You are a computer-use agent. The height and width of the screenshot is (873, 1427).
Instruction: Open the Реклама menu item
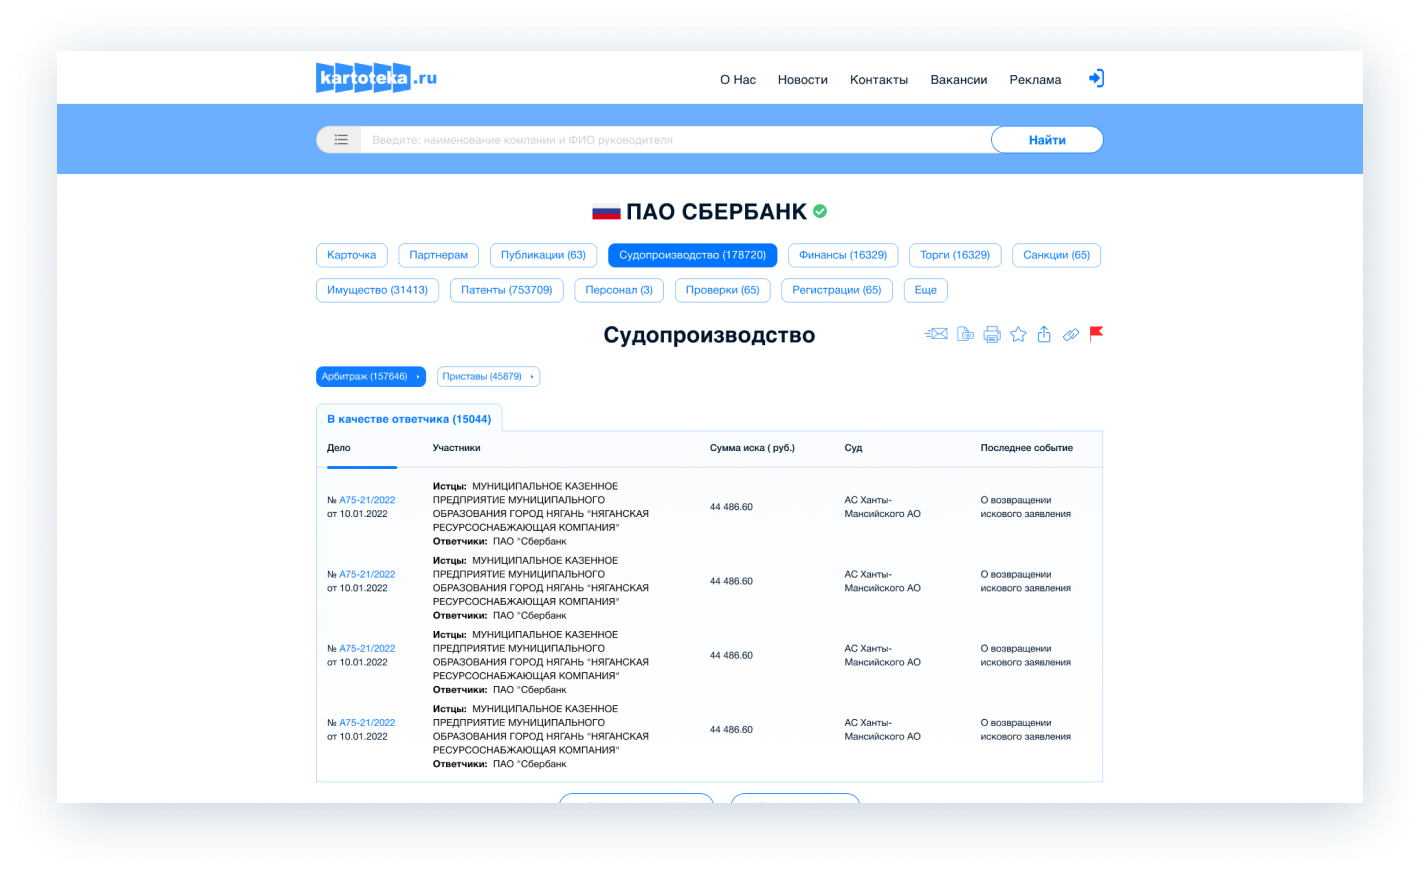[1035, 80]
